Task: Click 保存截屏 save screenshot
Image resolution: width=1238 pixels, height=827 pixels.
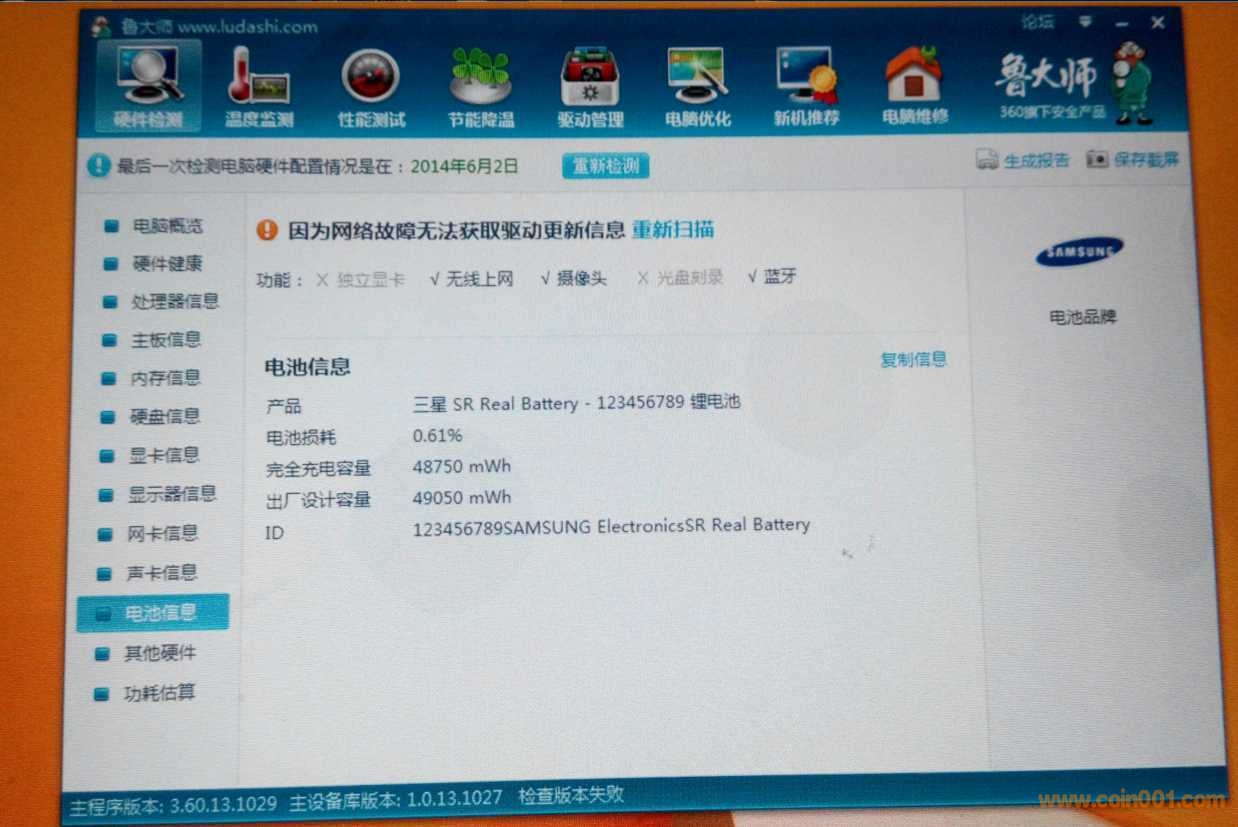Action: (x=1134, y=160)
